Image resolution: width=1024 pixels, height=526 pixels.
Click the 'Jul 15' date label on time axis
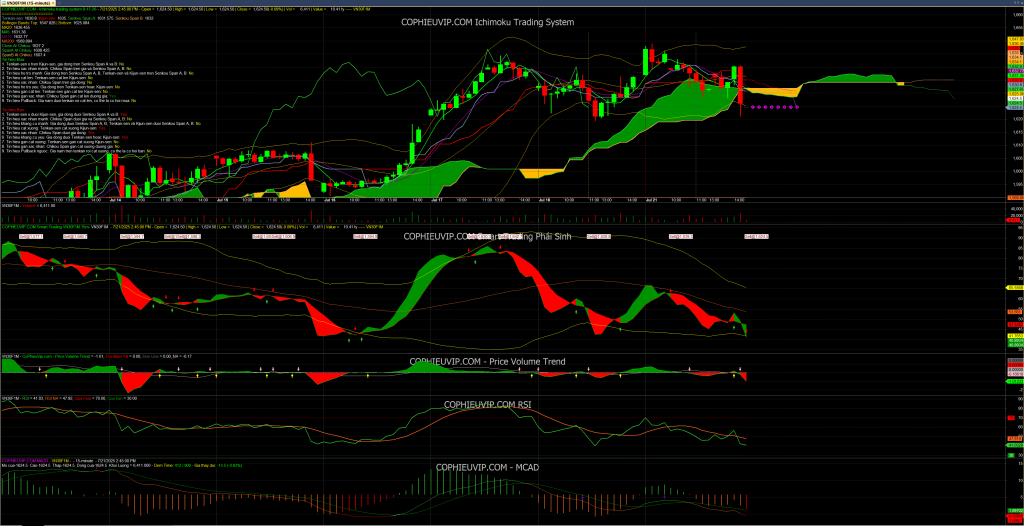pyautogui.click(x=222, y=200)
